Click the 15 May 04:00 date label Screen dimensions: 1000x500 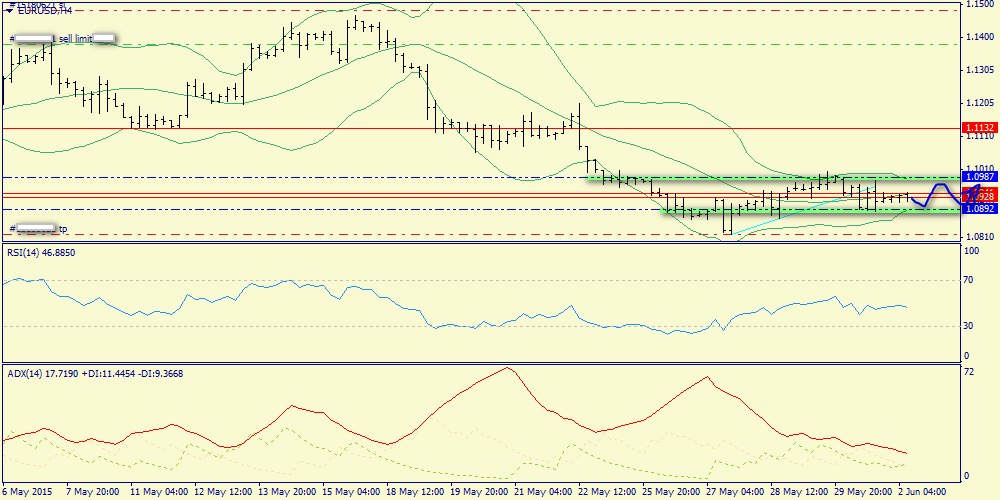[x=351, y=493]
